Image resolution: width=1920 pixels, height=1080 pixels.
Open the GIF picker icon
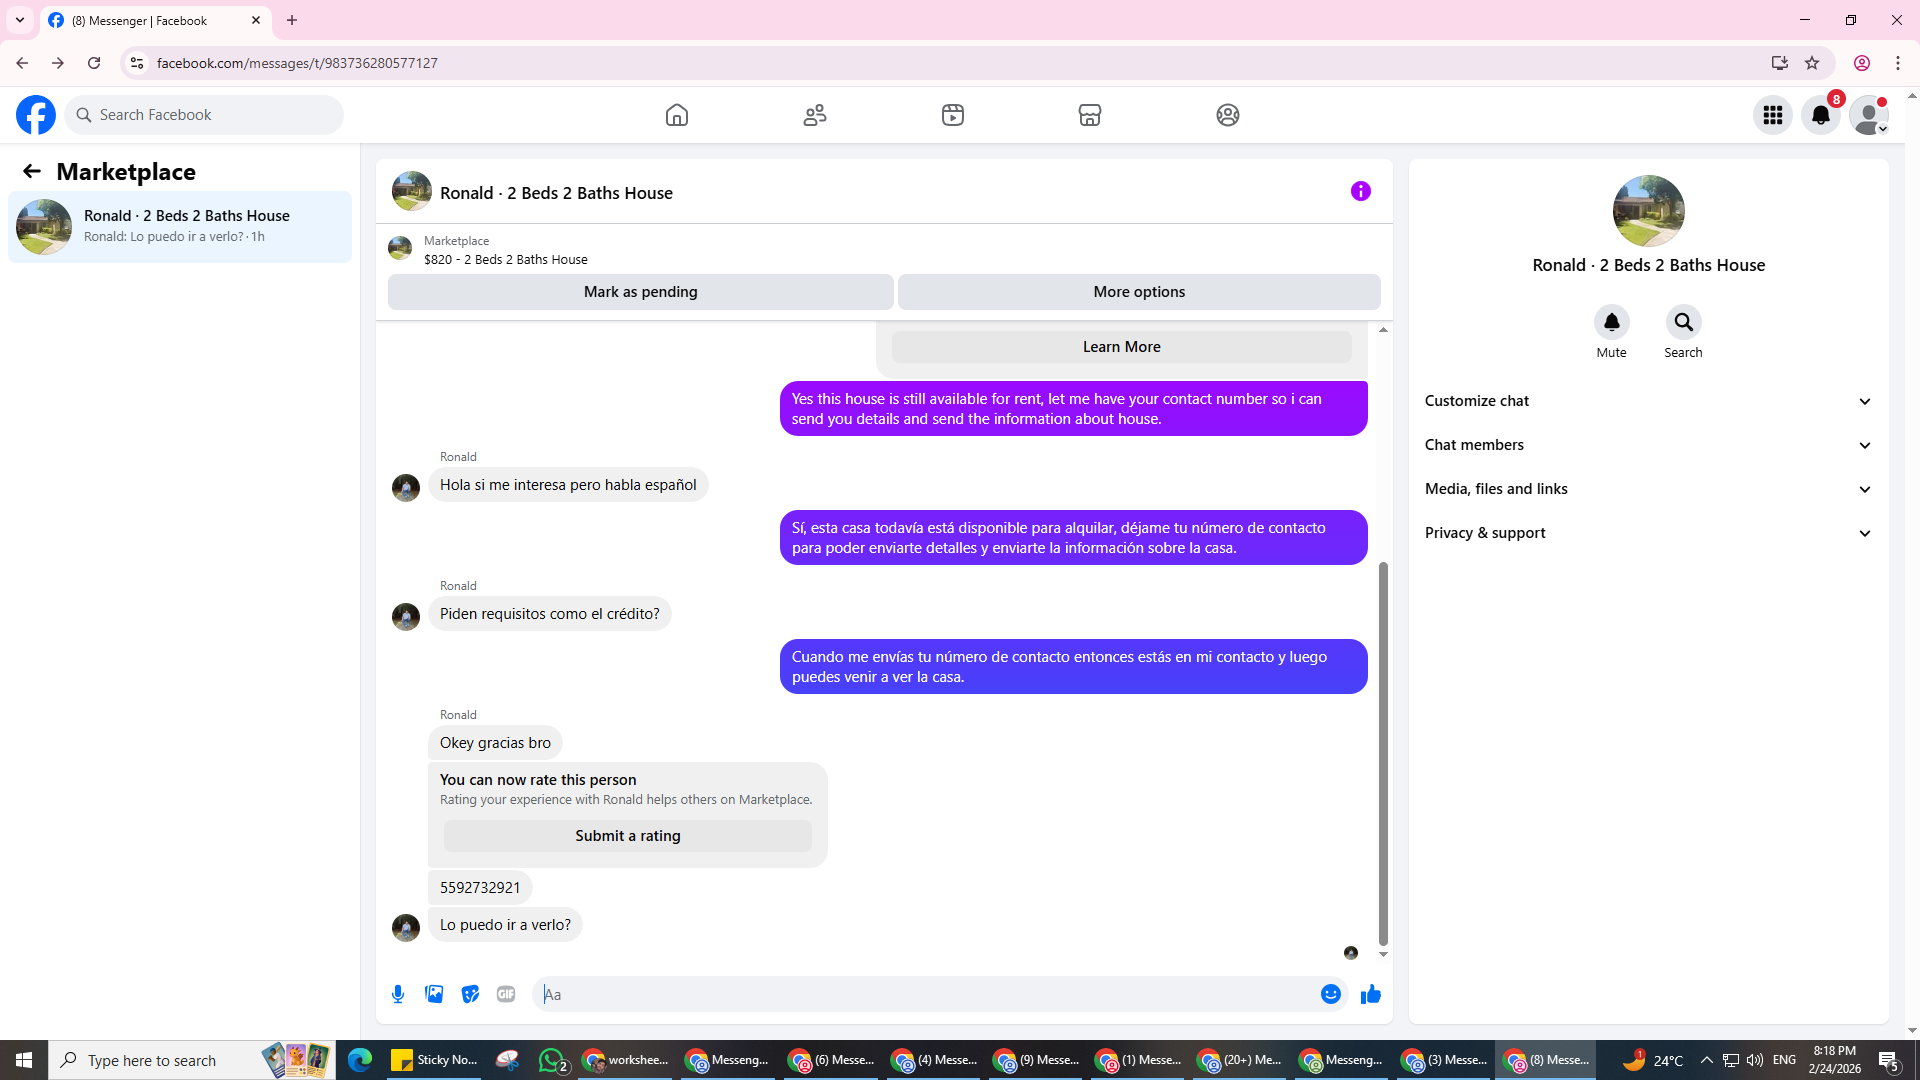pos(506,994)
